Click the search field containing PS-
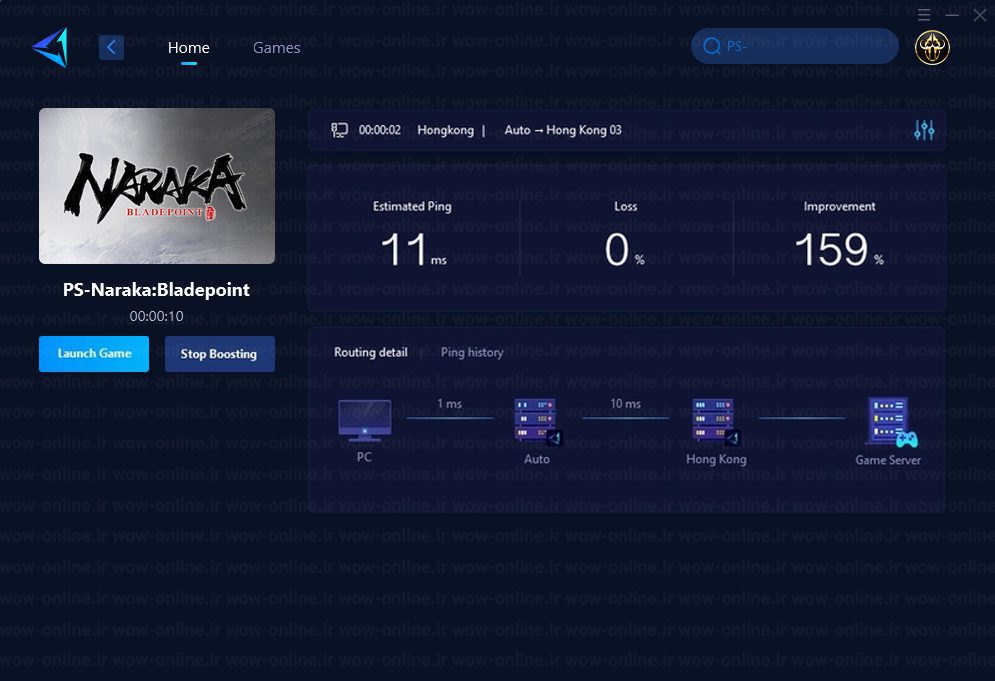Image resolution: width=995 pixels, height=681 pixels. tap(795, 46)
